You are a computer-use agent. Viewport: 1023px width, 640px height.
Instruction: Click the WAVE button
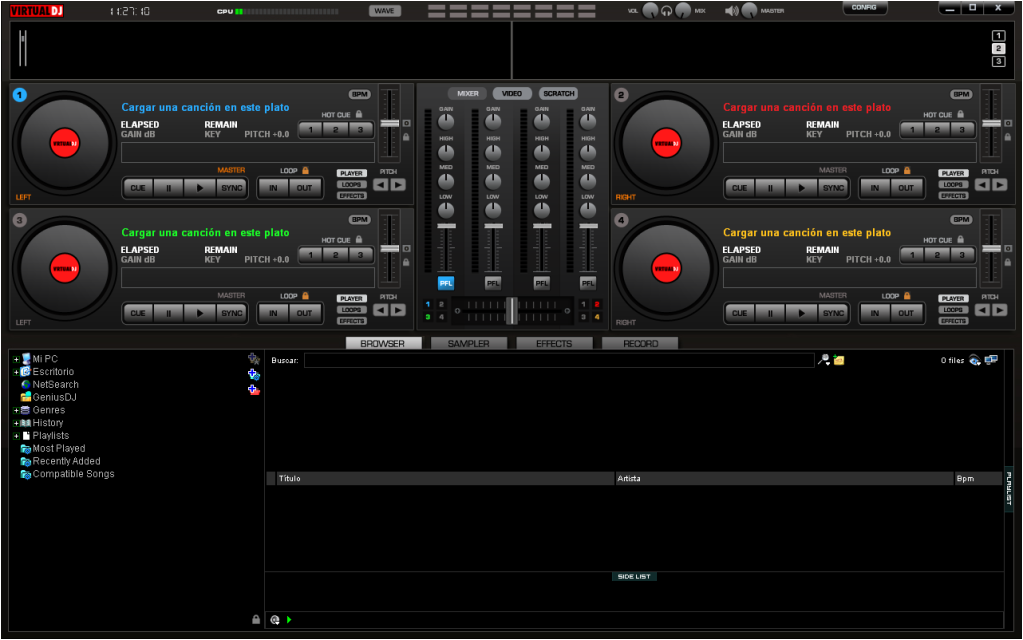coord(385,10)
